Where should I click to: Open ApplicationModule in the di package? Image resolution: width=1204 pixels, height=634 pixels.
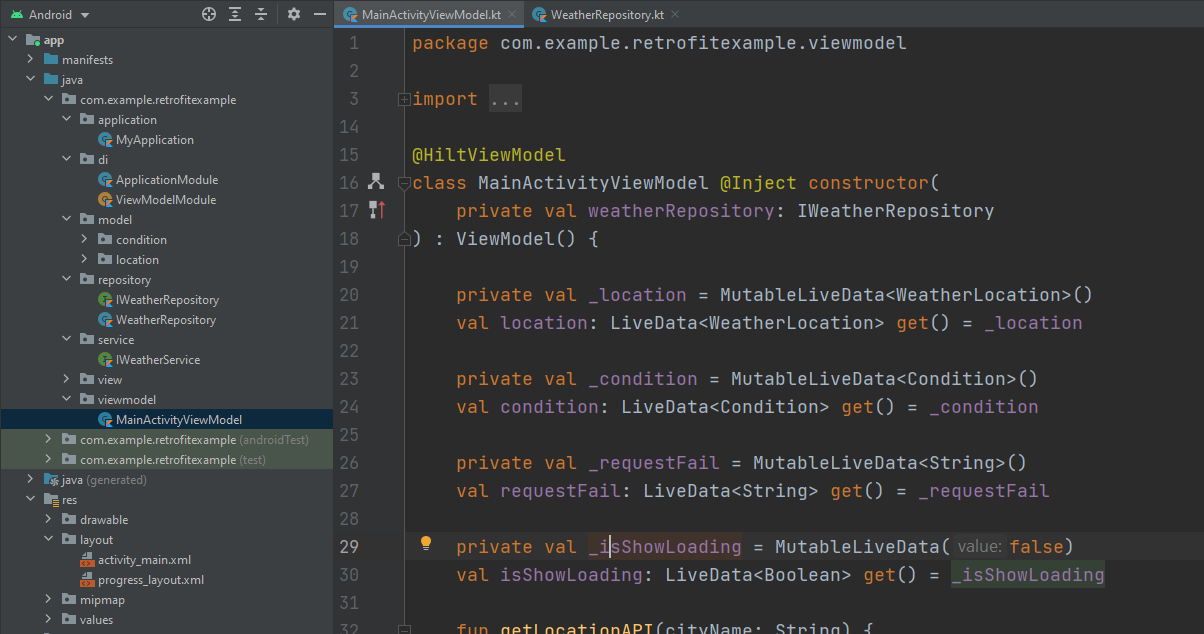pyautogui.click(x=166, y=180)
